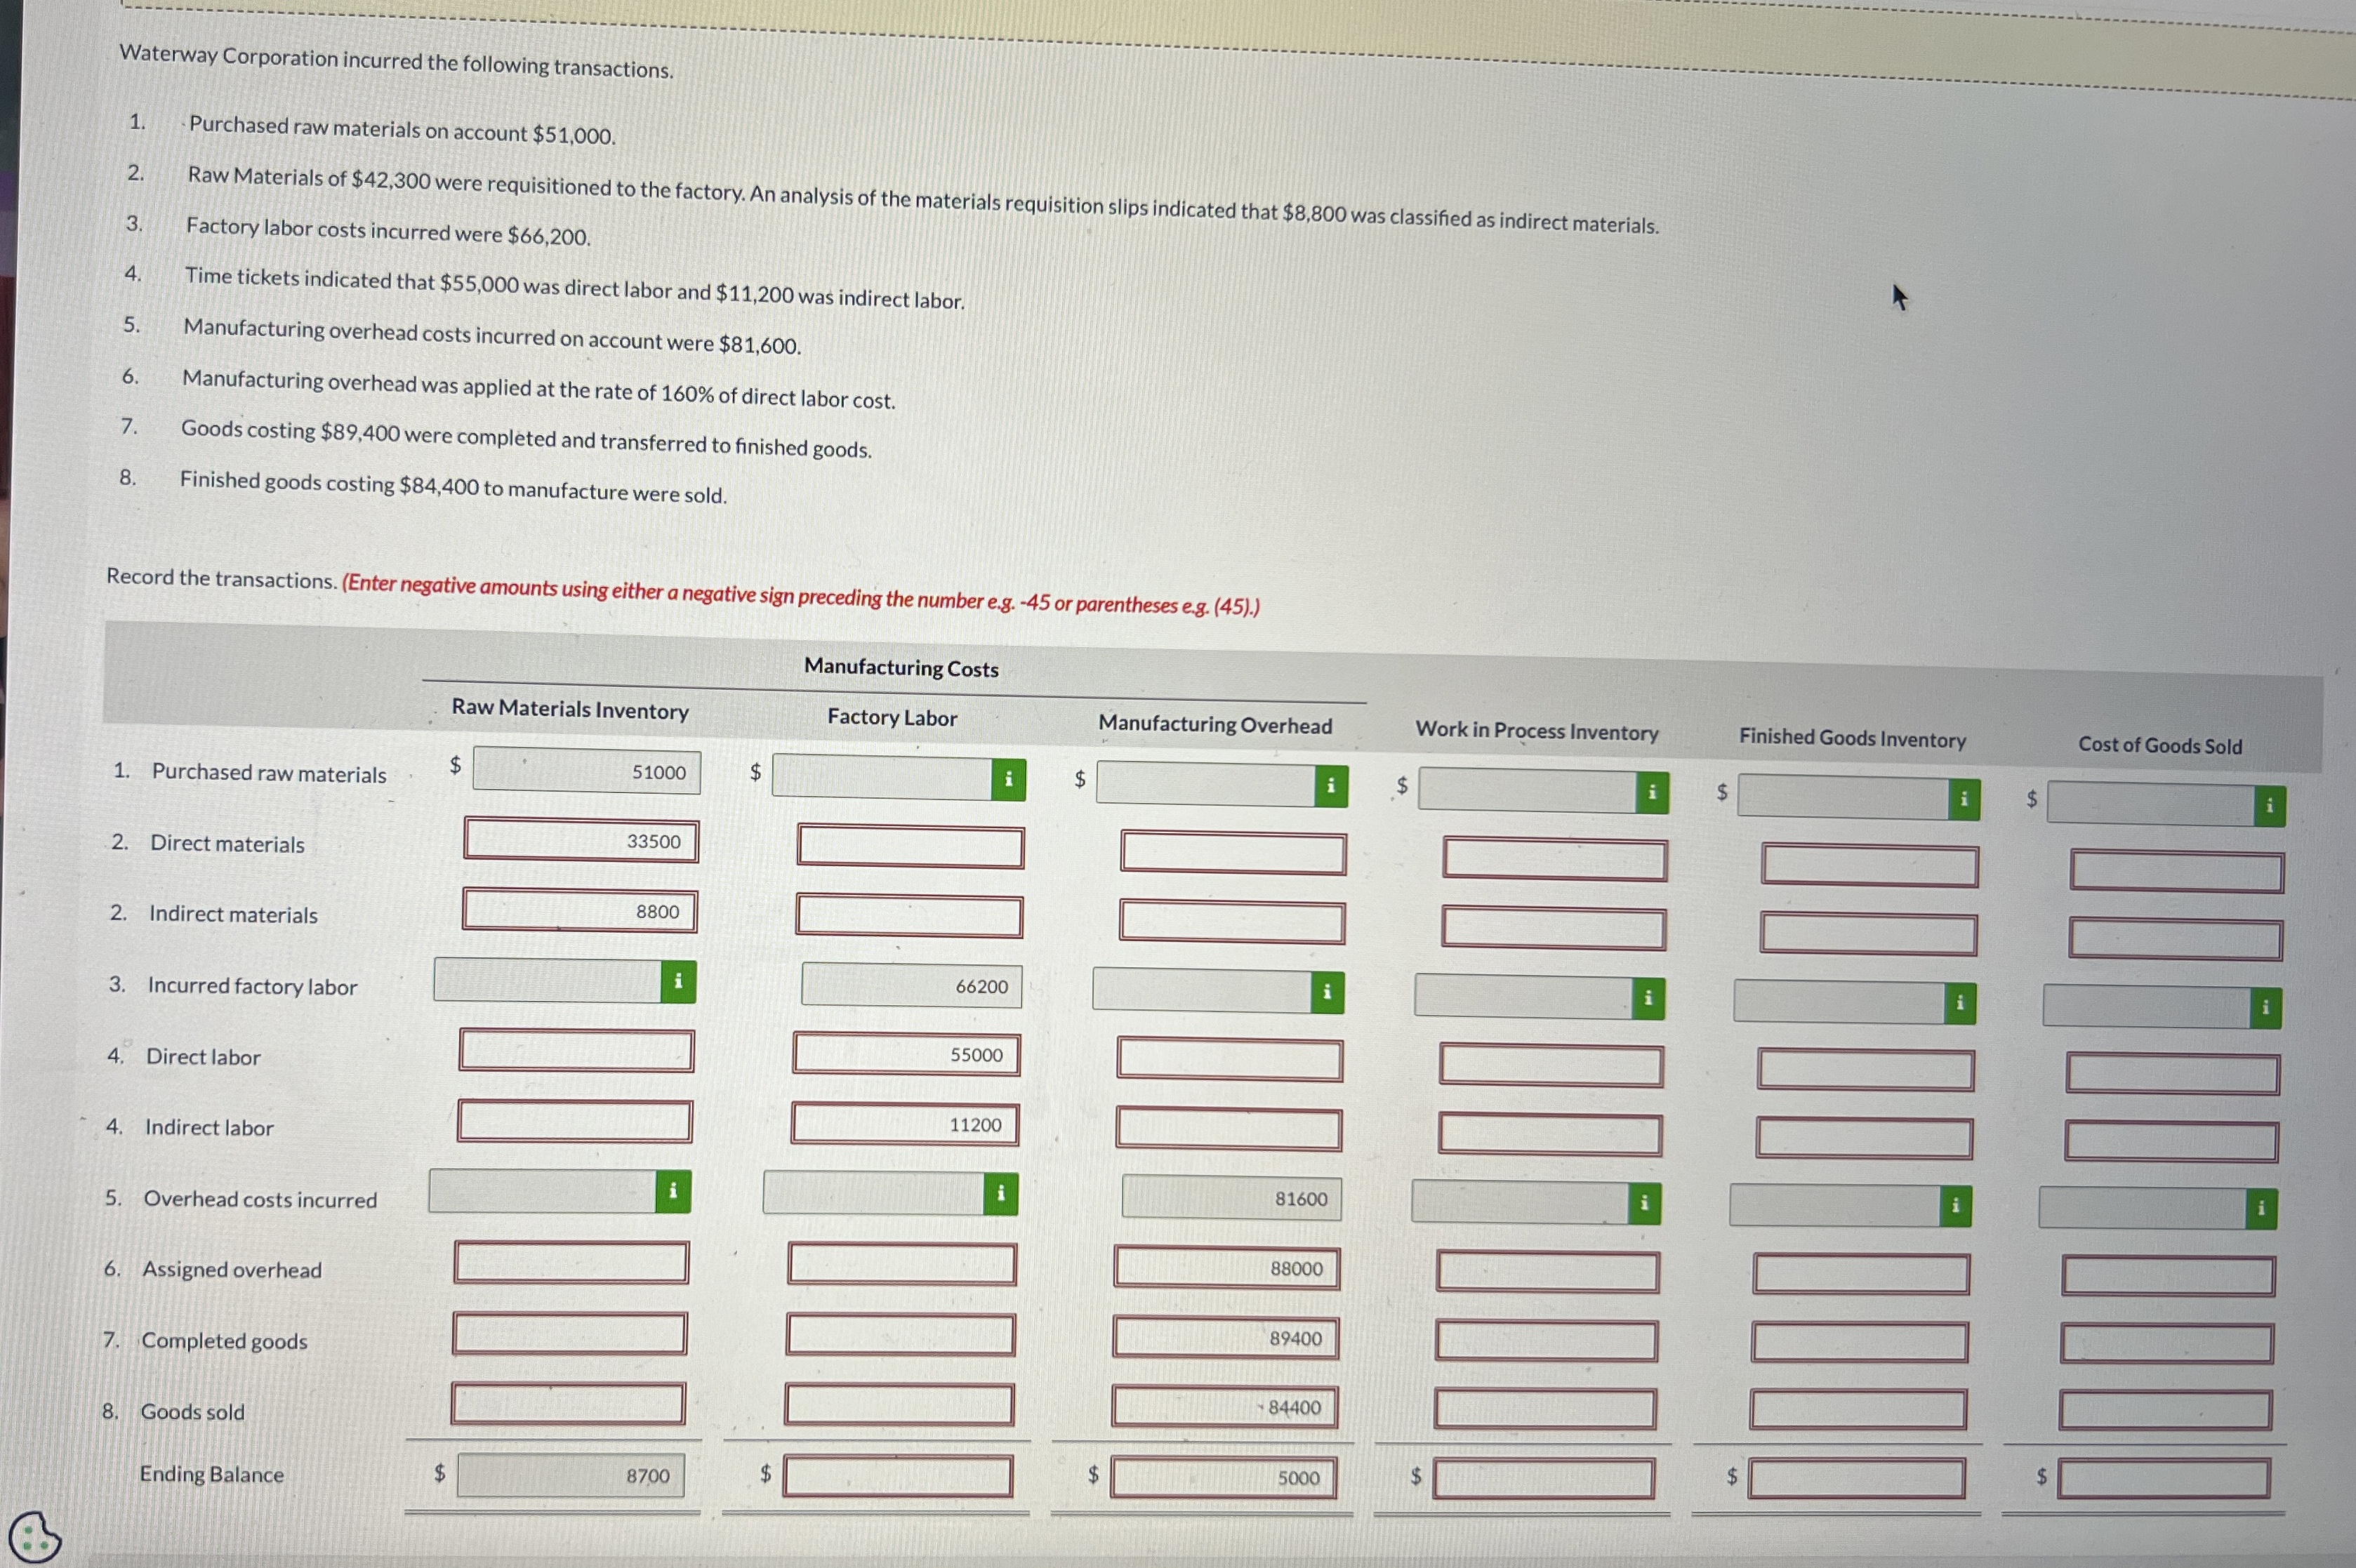Click the 'Work in Process Inventory' column header

click(1537, 731)
